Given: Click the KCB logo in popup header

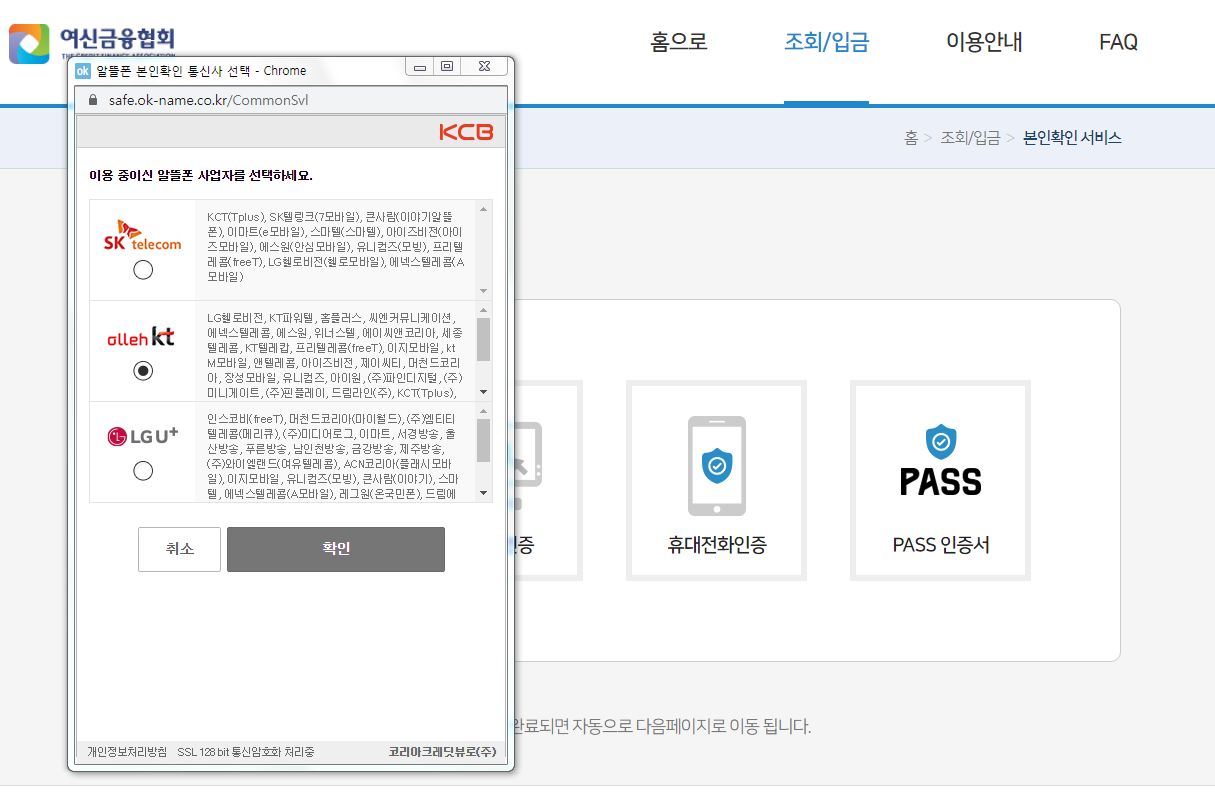Looking at the screenshot, I should [x=466, y=132].
